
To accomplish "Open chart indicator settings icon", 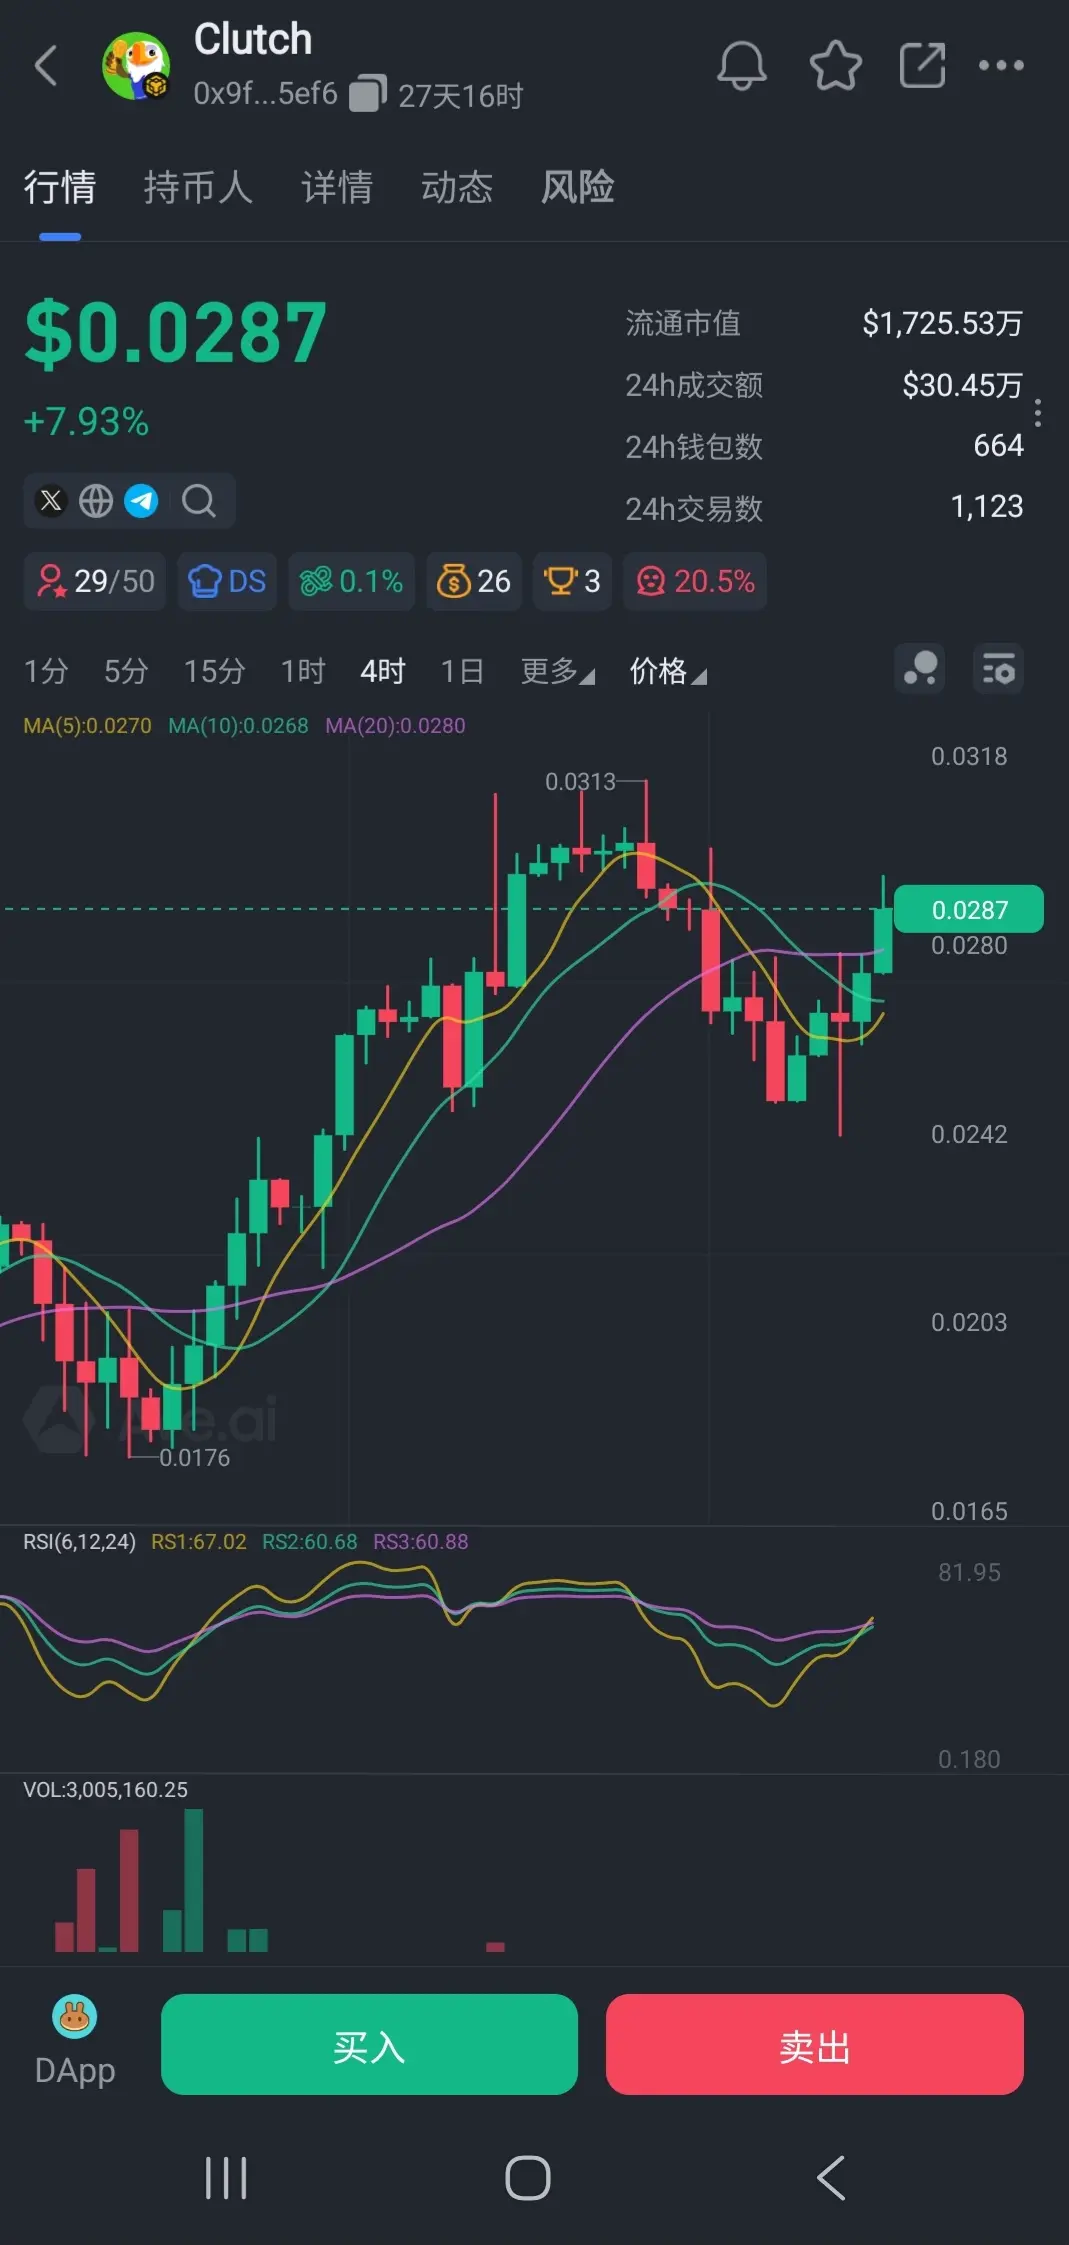I will [x=998, y=669].
